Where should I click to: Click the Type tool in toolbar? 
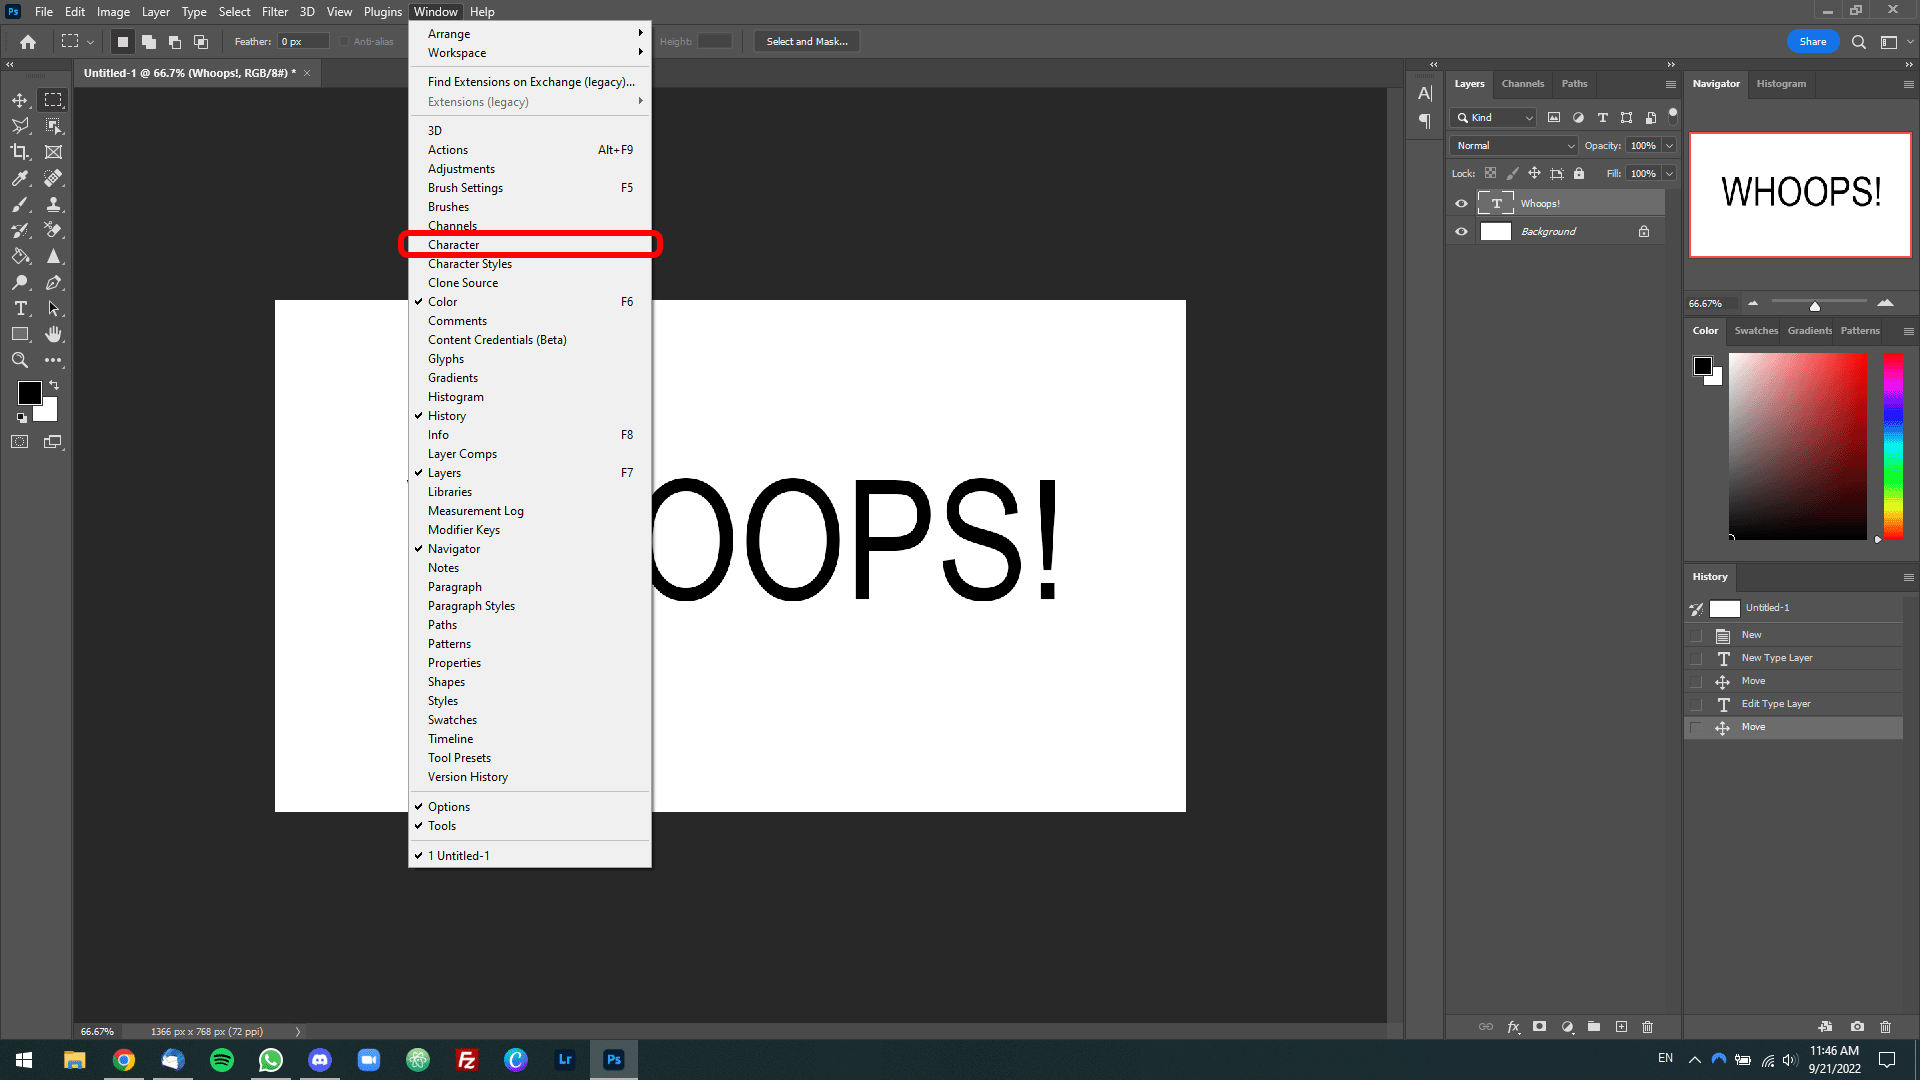coord(20,309)
